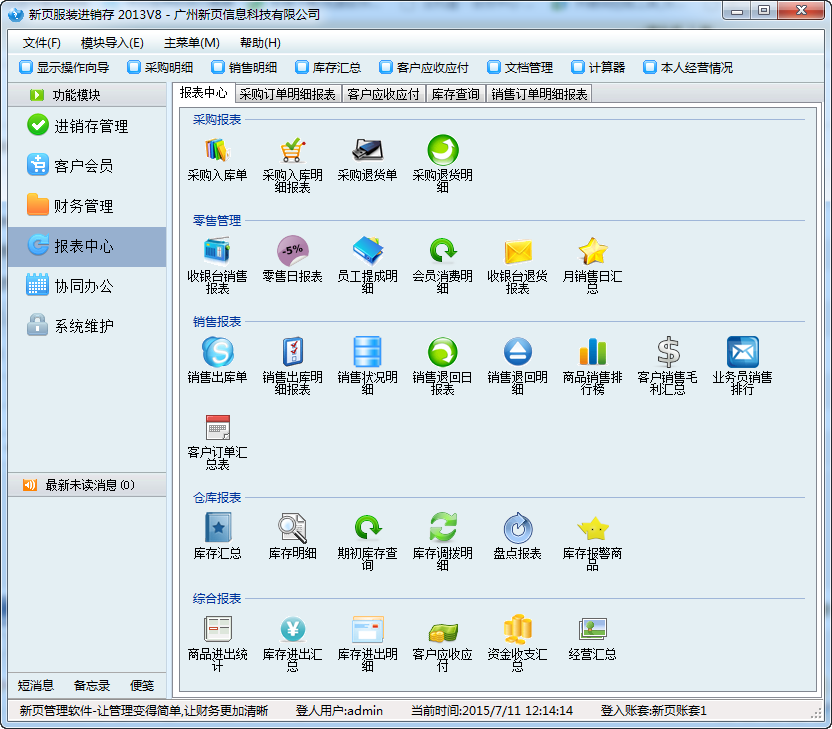Switch to 客户应收应付 tab
832x729 pixels.
(383, 94)
